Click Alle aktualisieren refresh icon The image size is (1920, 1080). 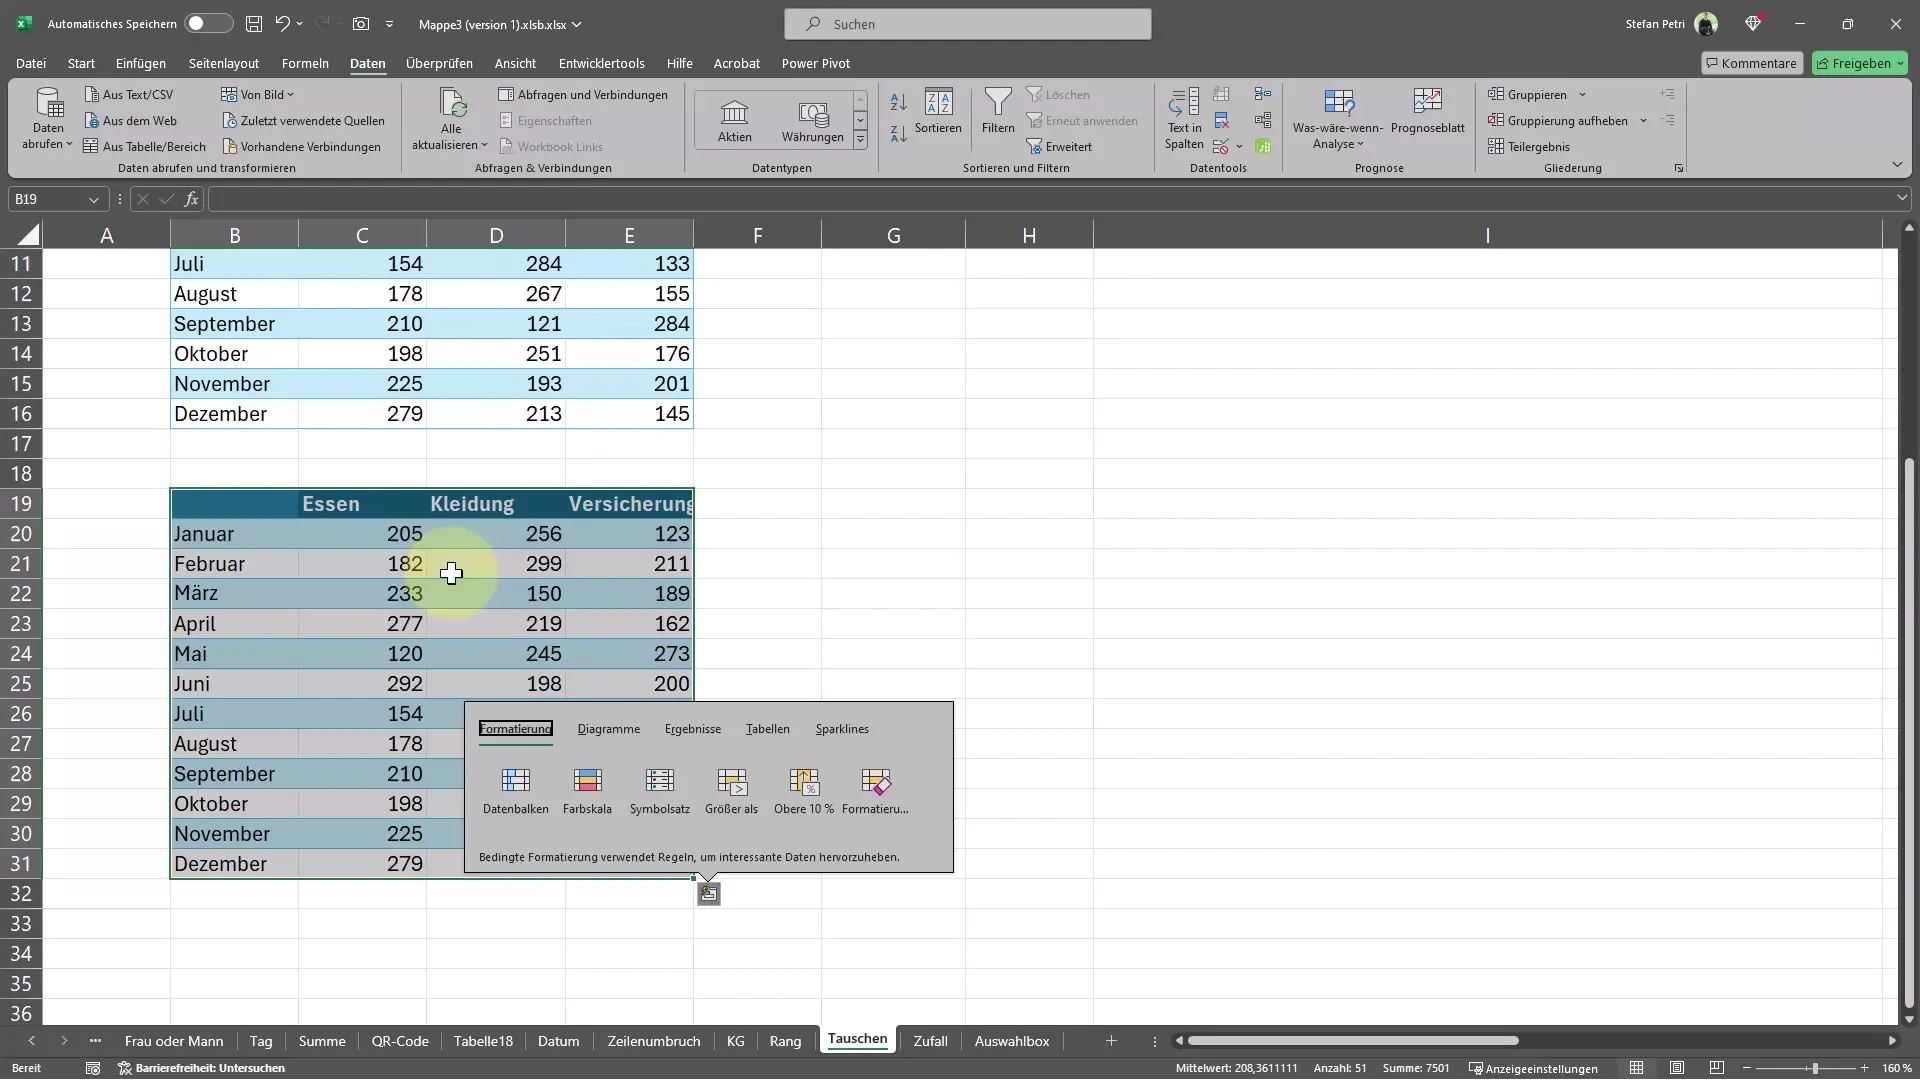(452, 103)
